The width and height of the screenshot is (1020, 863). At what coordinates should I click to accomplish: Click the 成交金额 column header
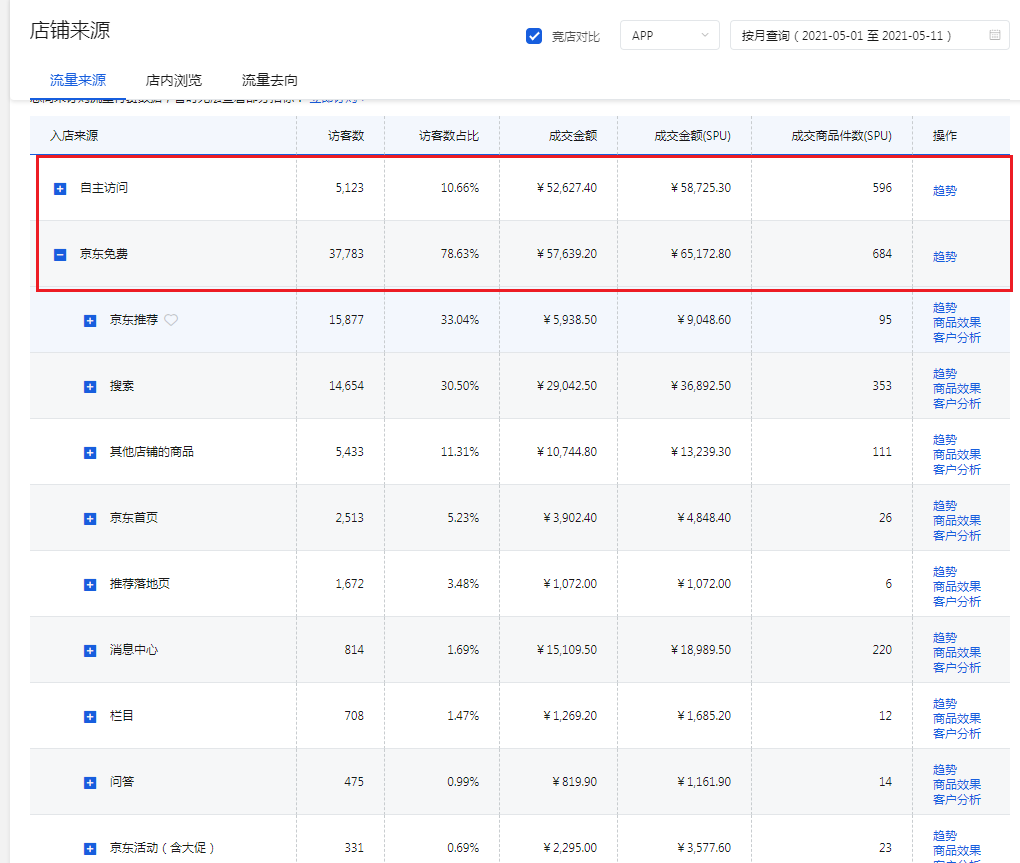(572, 136)
